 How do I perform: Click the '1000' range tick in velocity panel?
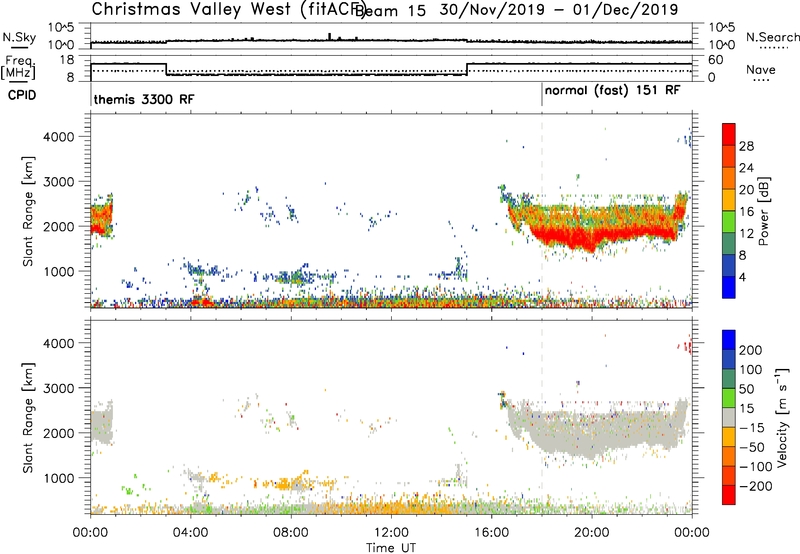pyautogui.click(x=58, y=478)
